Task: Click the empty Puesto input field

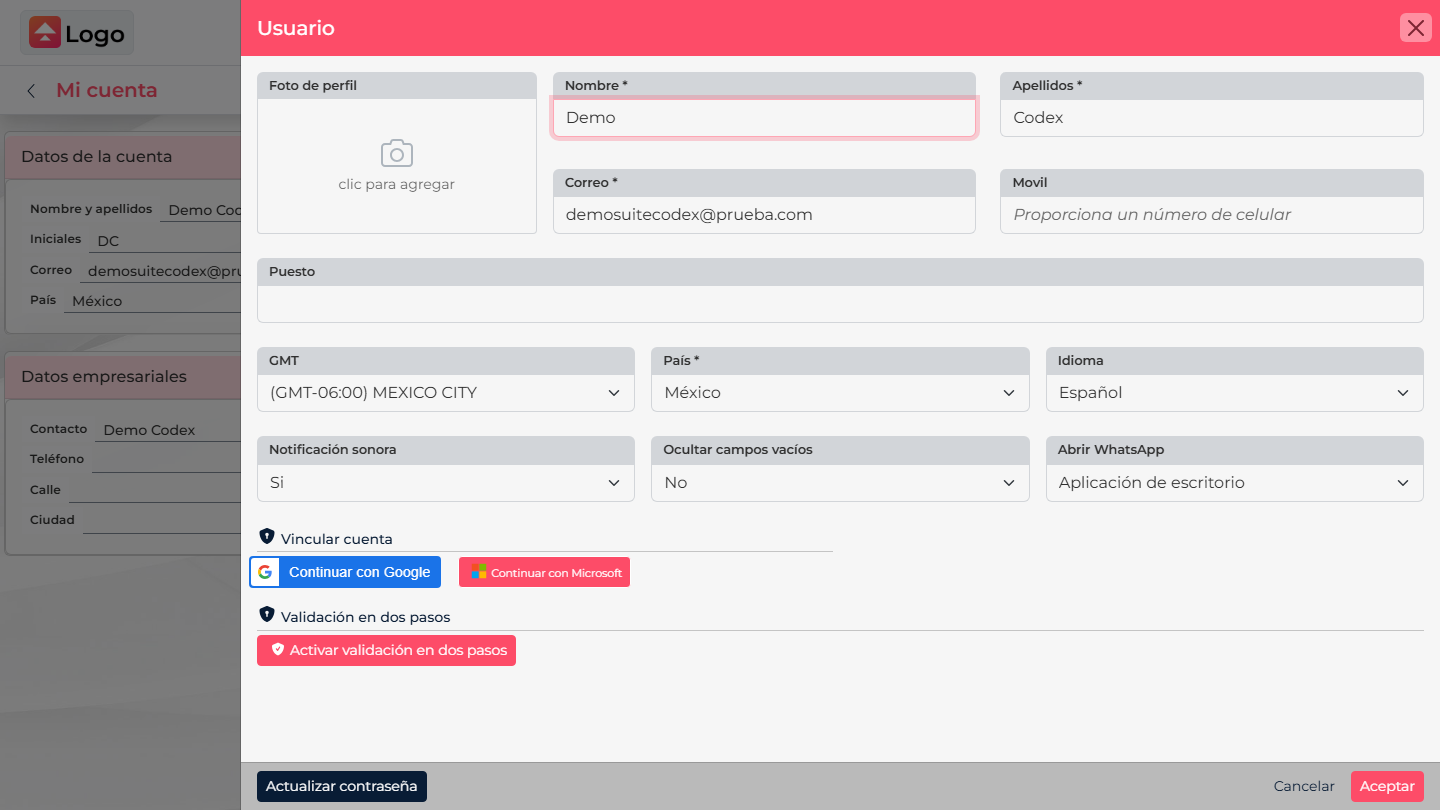Action: click(840, 304)
